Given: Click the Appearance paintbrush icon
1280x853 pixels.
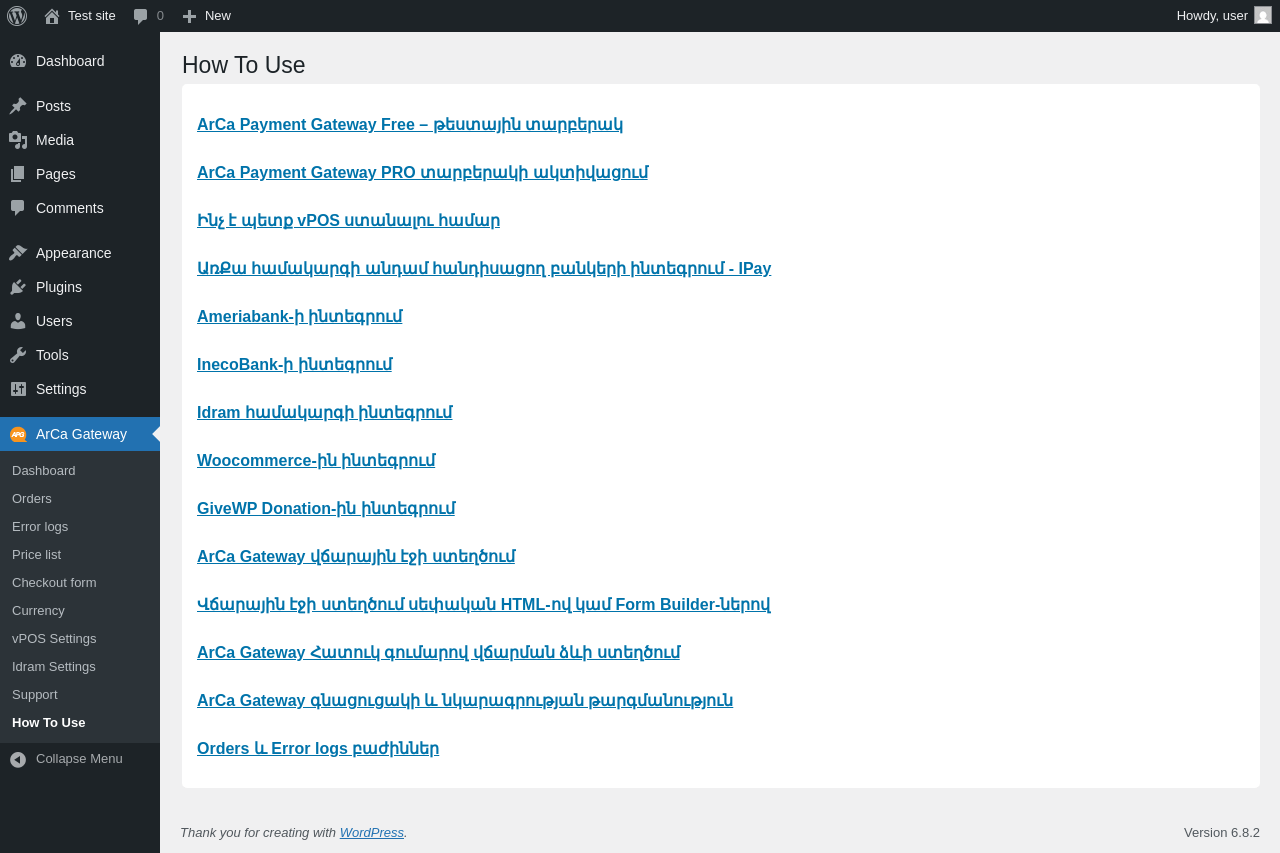Looking at the screenshot, I should tap(18, 253).
